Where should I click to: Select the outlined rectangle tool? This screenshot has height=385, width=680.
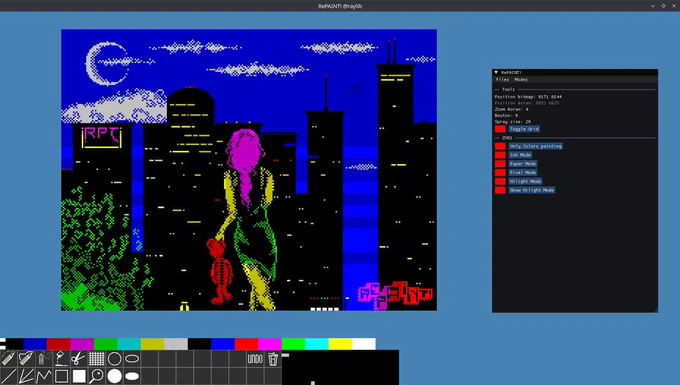click(61, 376)
